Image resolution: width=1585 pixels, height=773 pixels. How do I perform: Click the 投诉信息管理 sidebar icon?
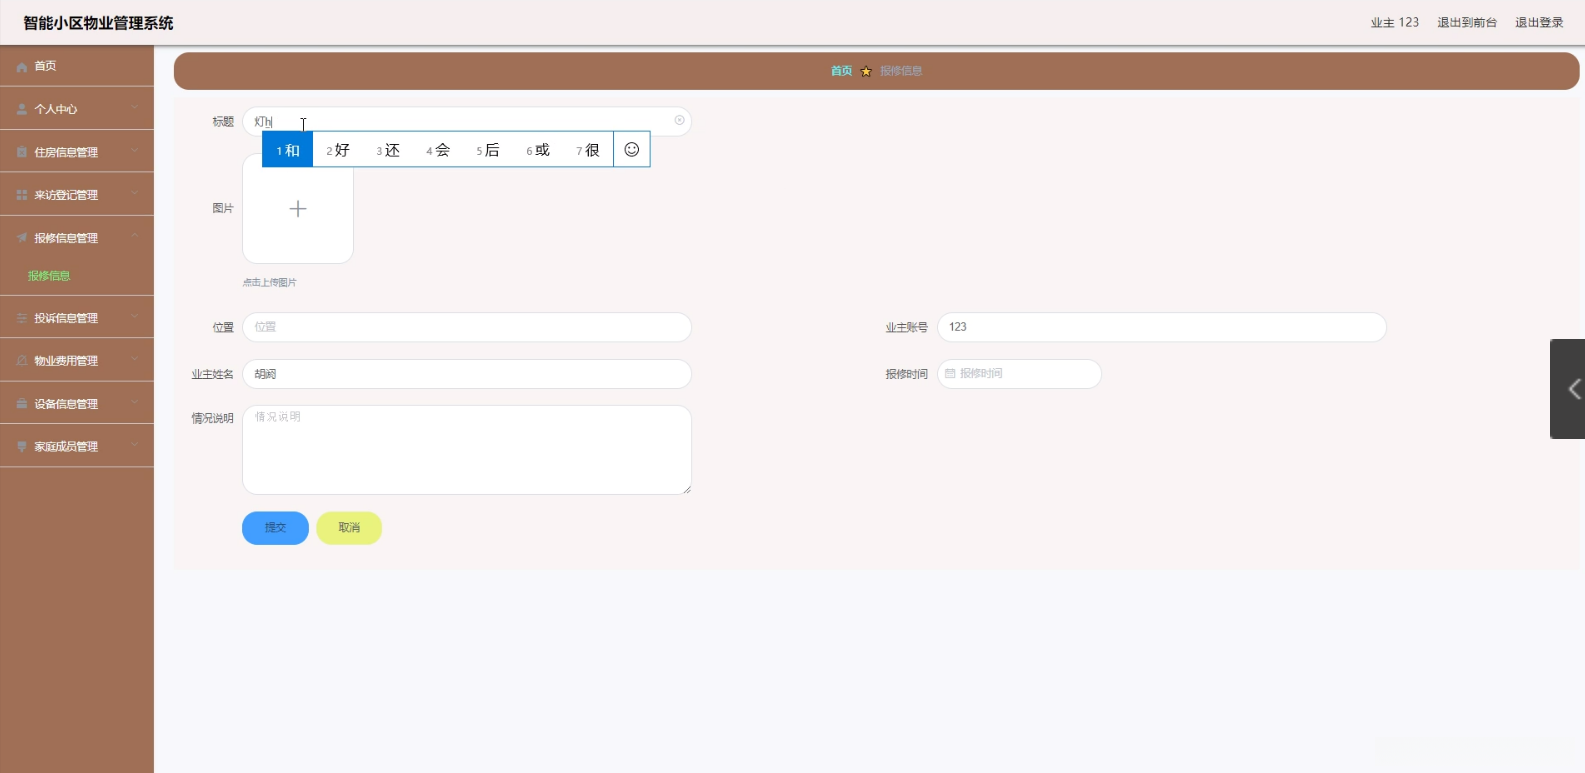pos(22,318)
